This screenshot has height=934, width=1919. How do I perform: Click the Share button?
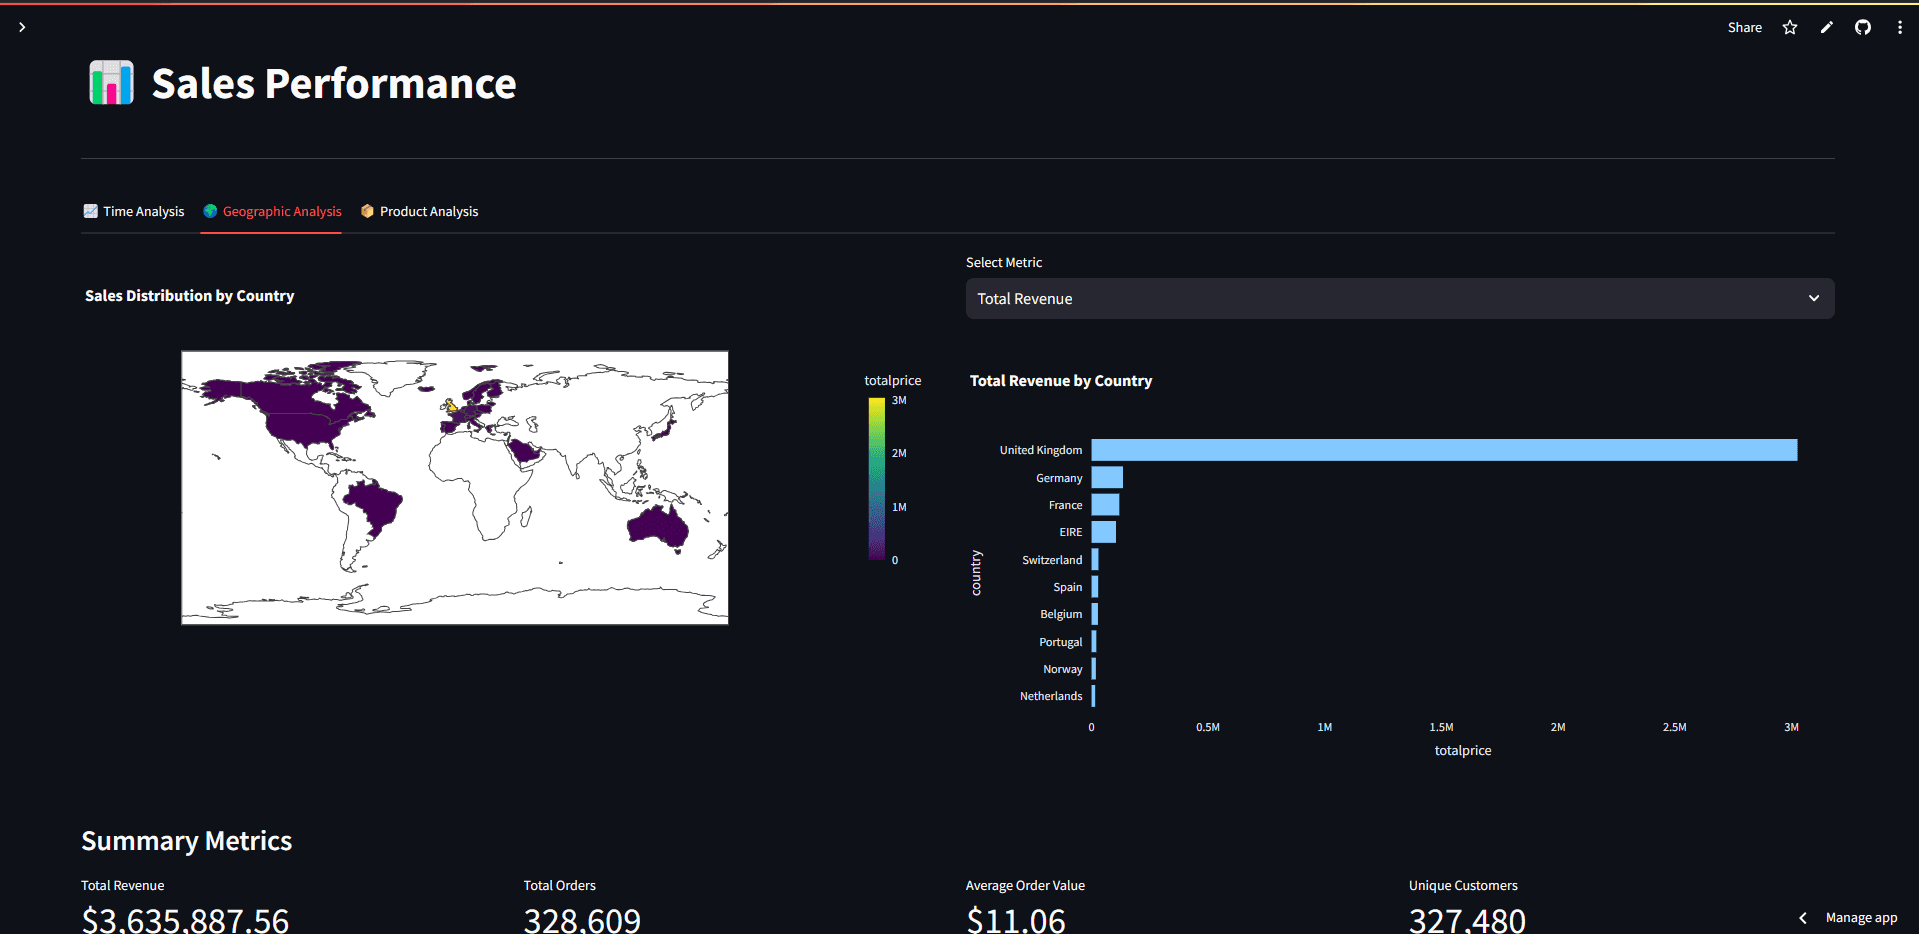tap(1744, 27)
